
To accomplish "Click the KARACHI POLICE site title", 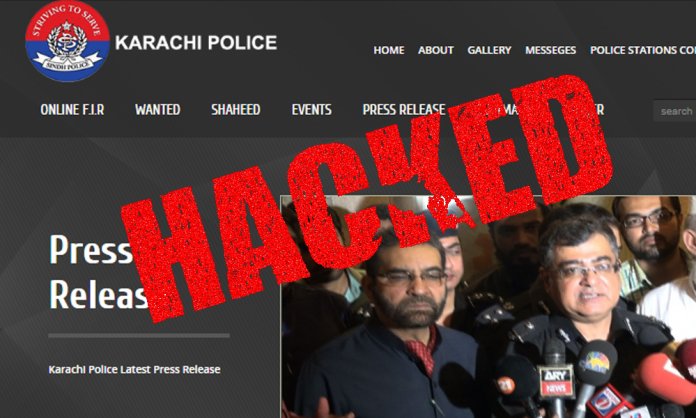I will point(196,43).
